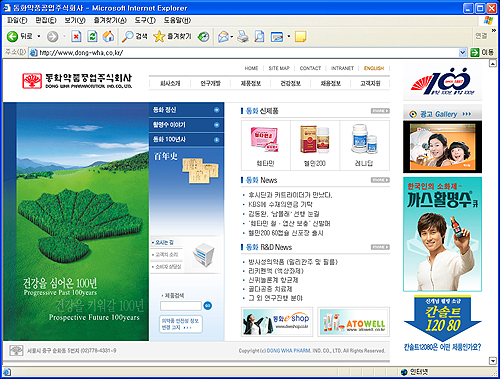Open the 편집(E) menu
This screenshot has height=379, width=500.
pyautogui.click(x=46, y=20)
